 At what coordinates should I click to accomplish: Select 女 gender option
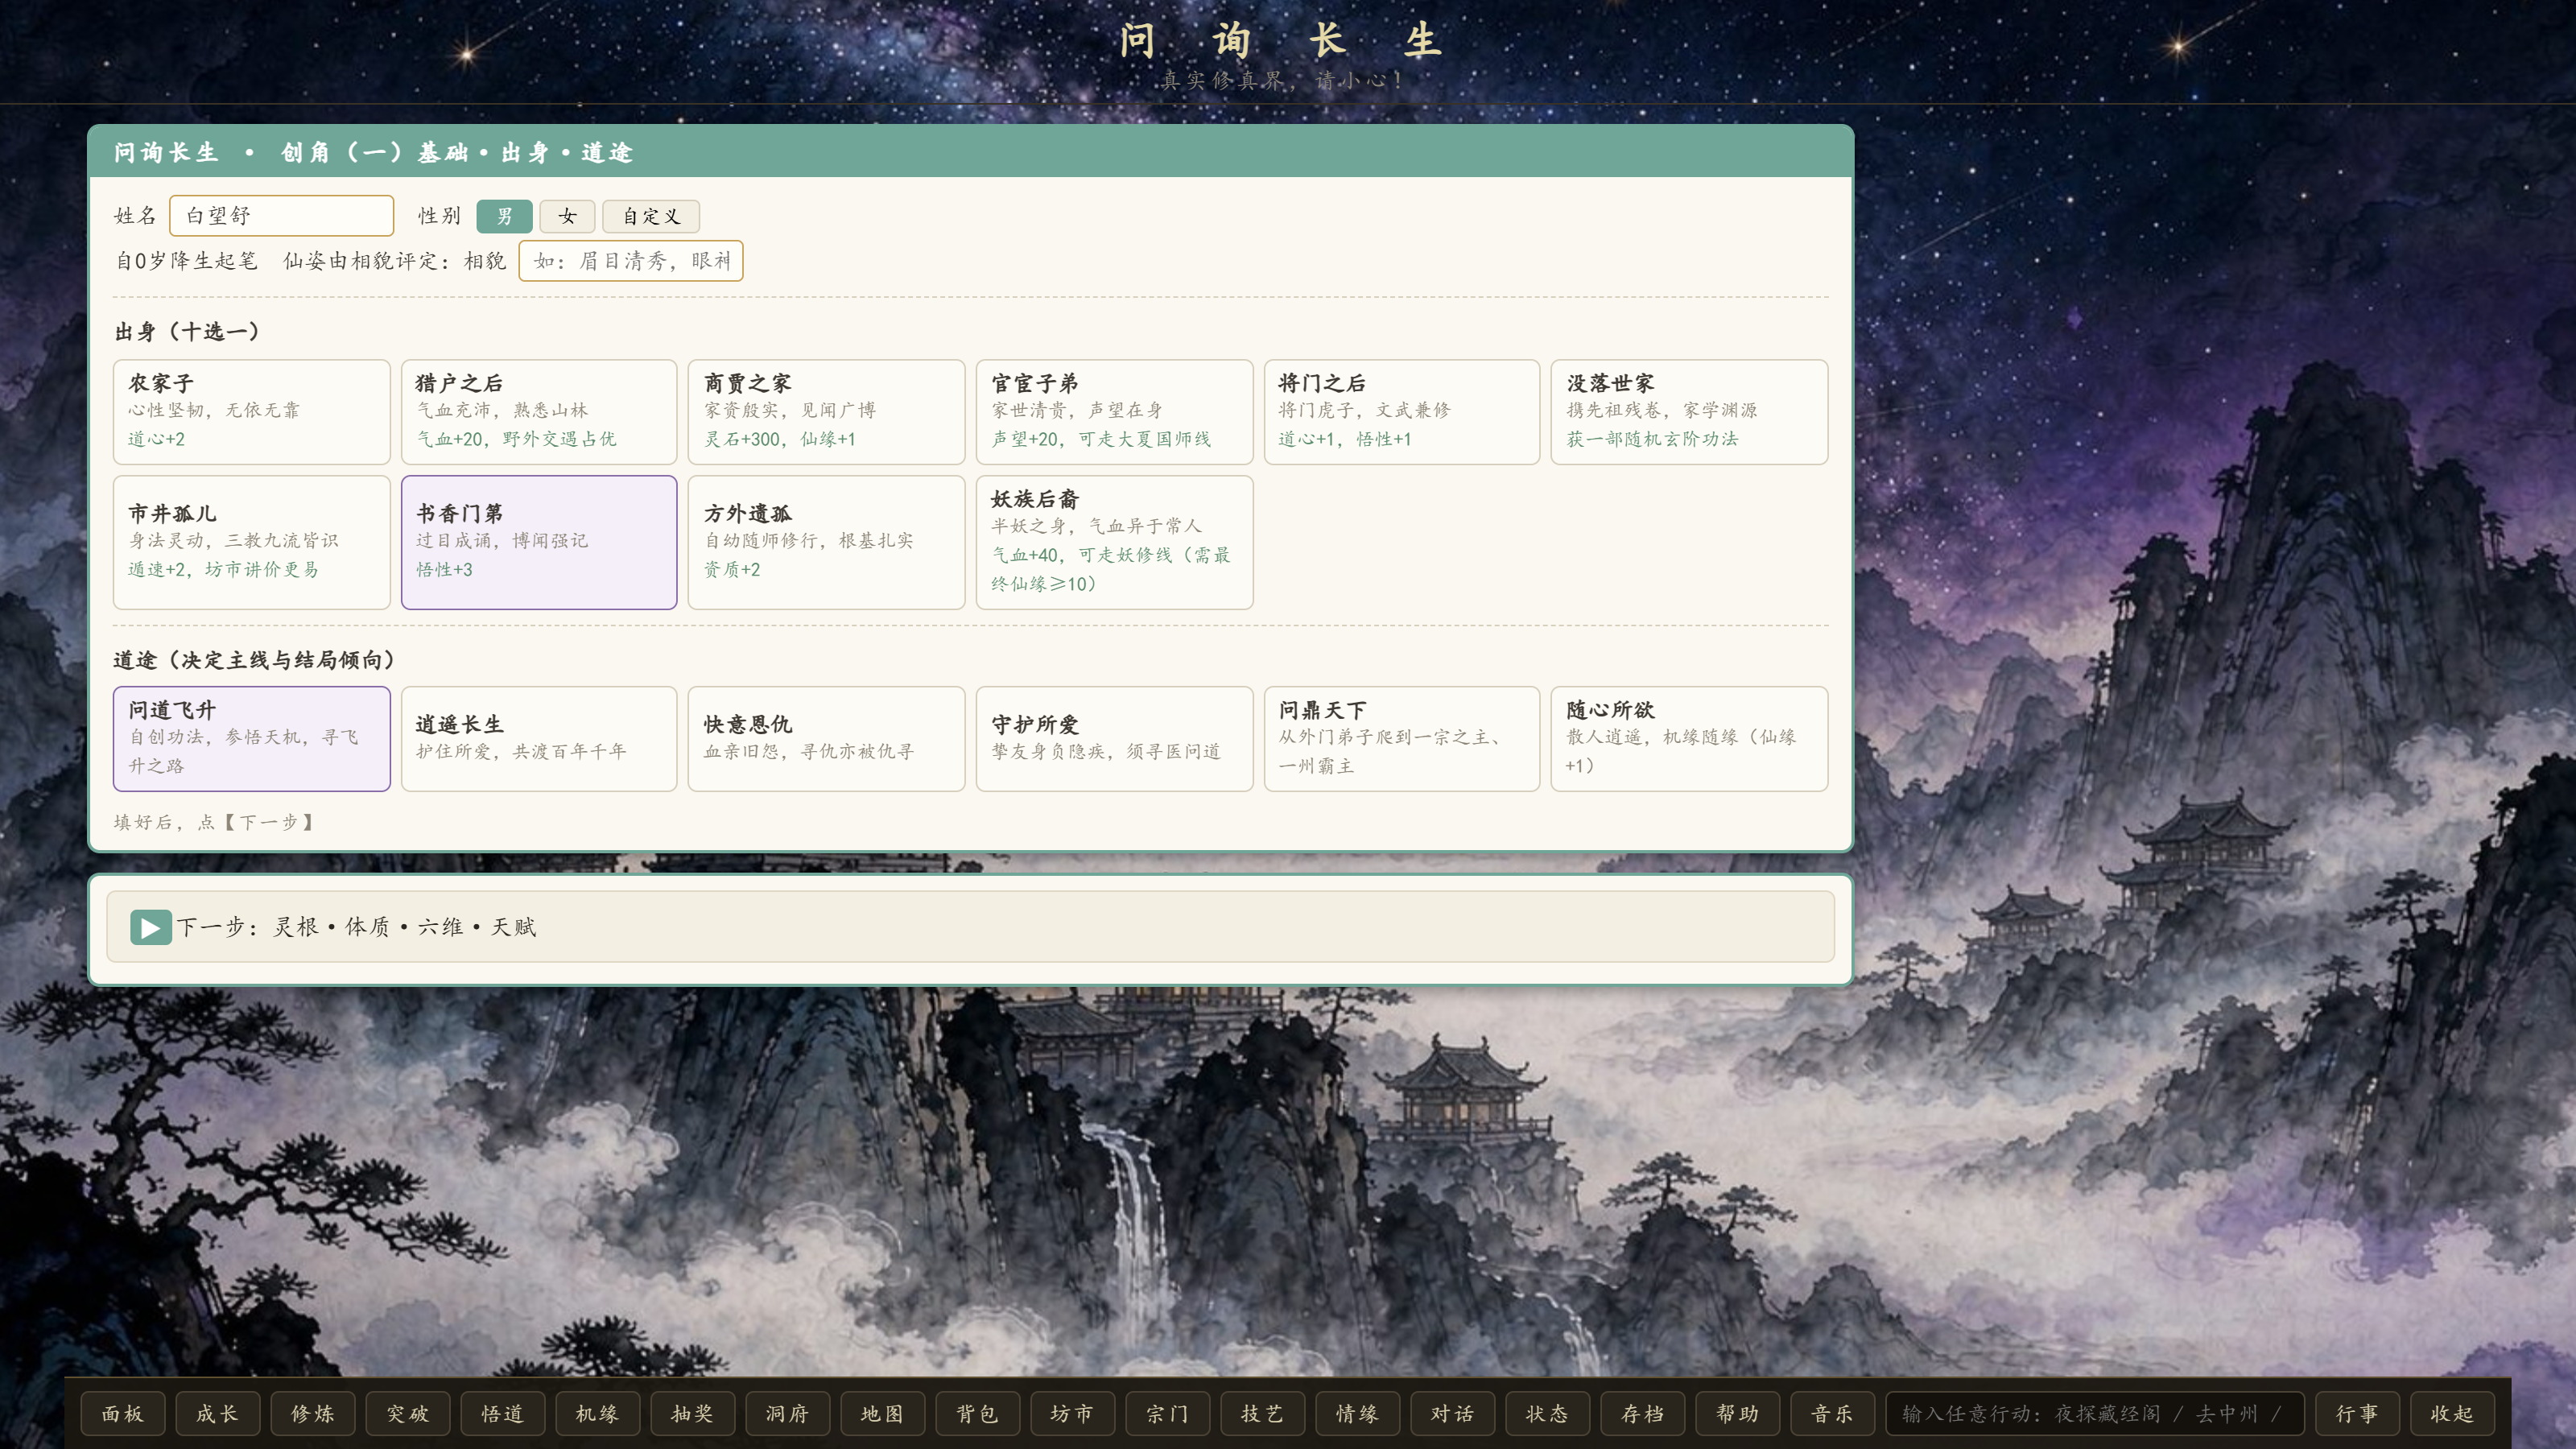pos(567,216)
